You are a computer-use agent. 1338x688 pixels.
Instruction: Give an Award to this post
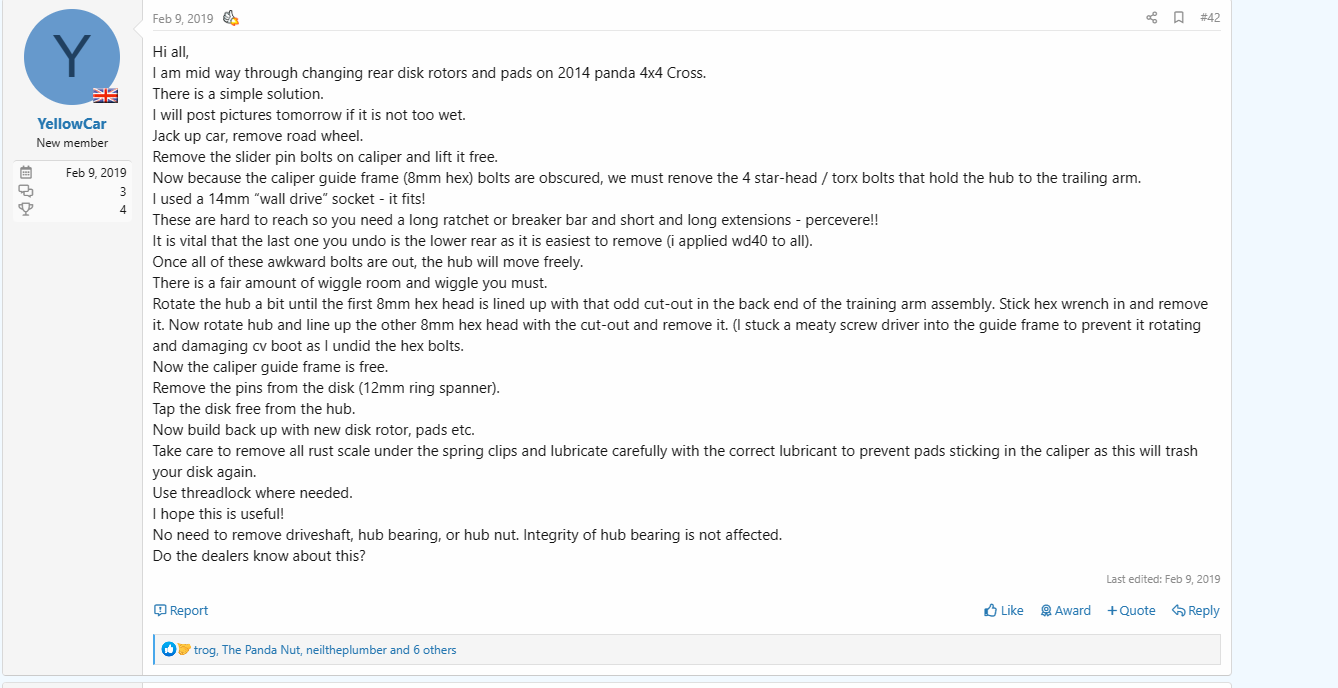pyautogui.click(x=1066, y=610)
